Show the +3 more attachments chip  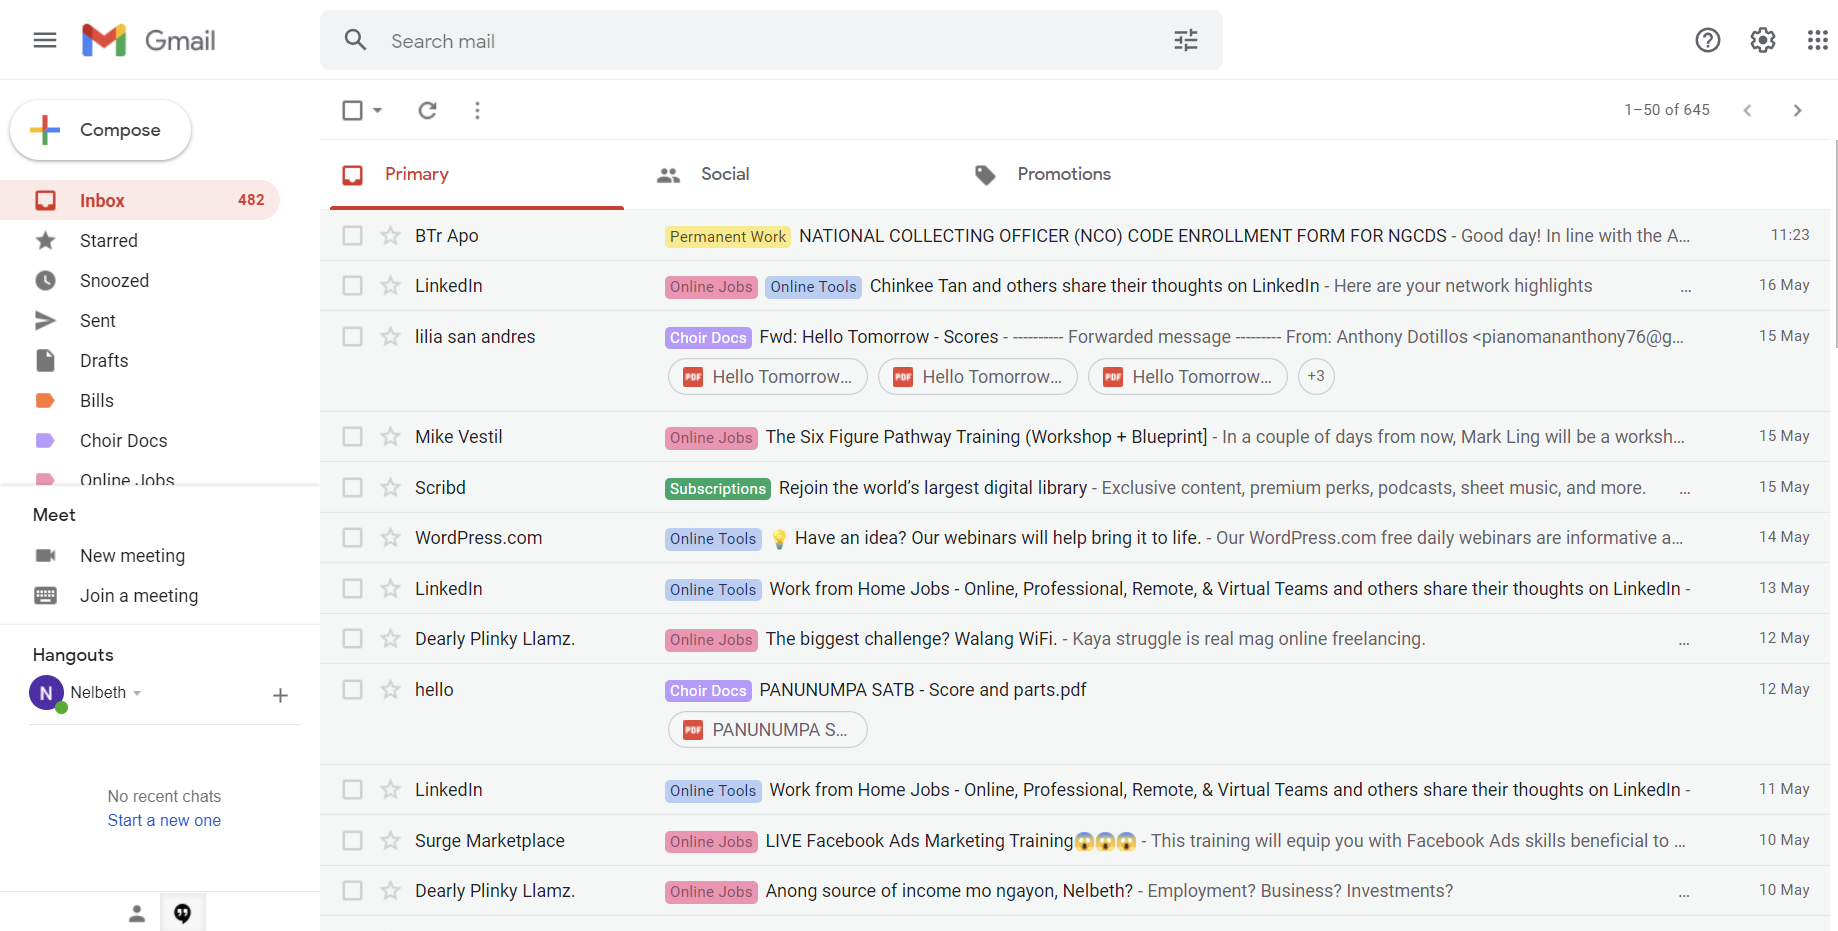click(1316, 376)
